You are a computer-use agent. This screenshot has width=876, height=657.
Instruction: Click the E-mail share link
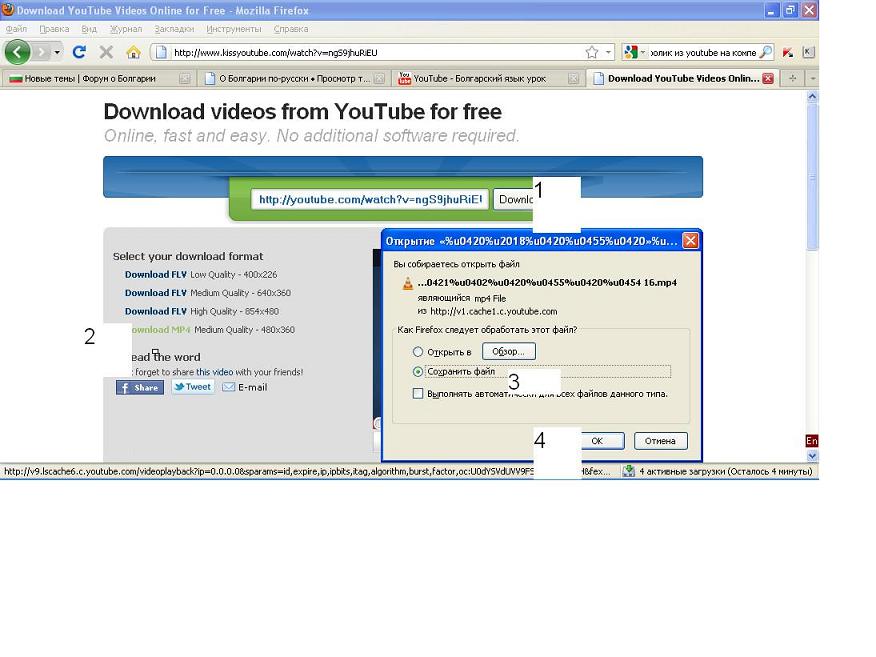[x=245, y=387]
